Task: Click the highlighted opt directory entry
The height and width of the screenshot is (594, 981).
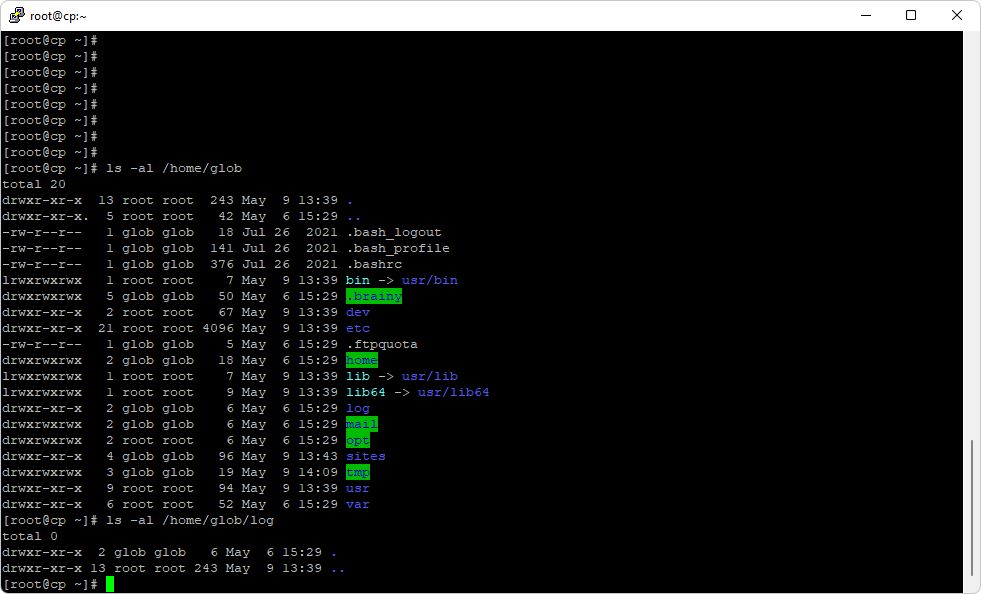Action: [358, 440]
